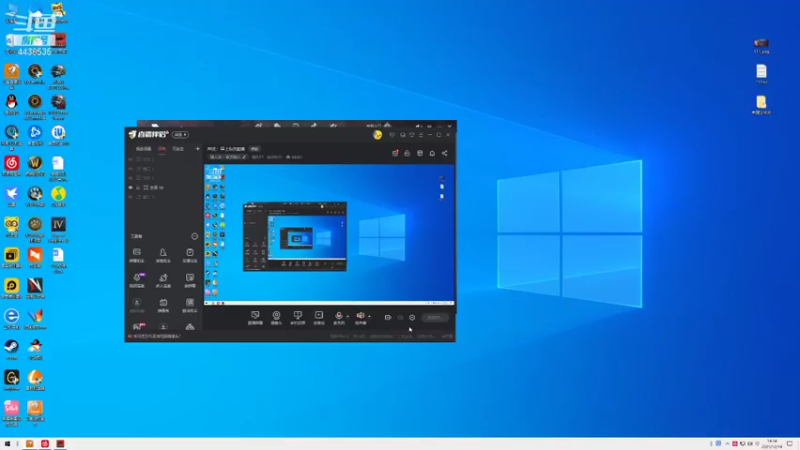The image size is (800, 450).
Task: Click the small badge button beside the stream title
Action: [255, 149]
